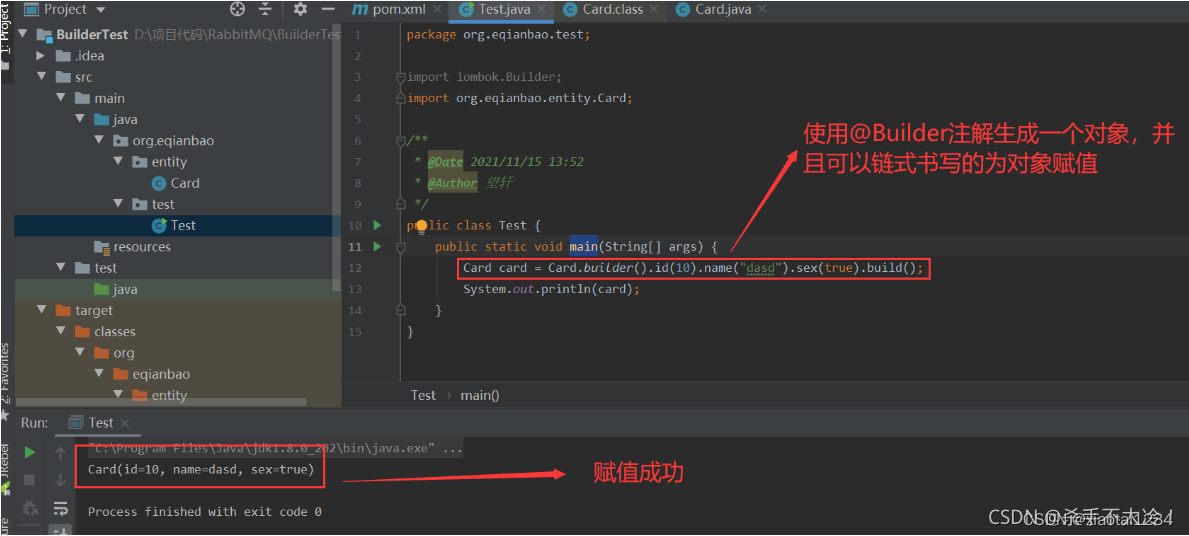Screen dimensions: 1189x536
Task: Collapse the org folder under classes
Action: (80, 353)
